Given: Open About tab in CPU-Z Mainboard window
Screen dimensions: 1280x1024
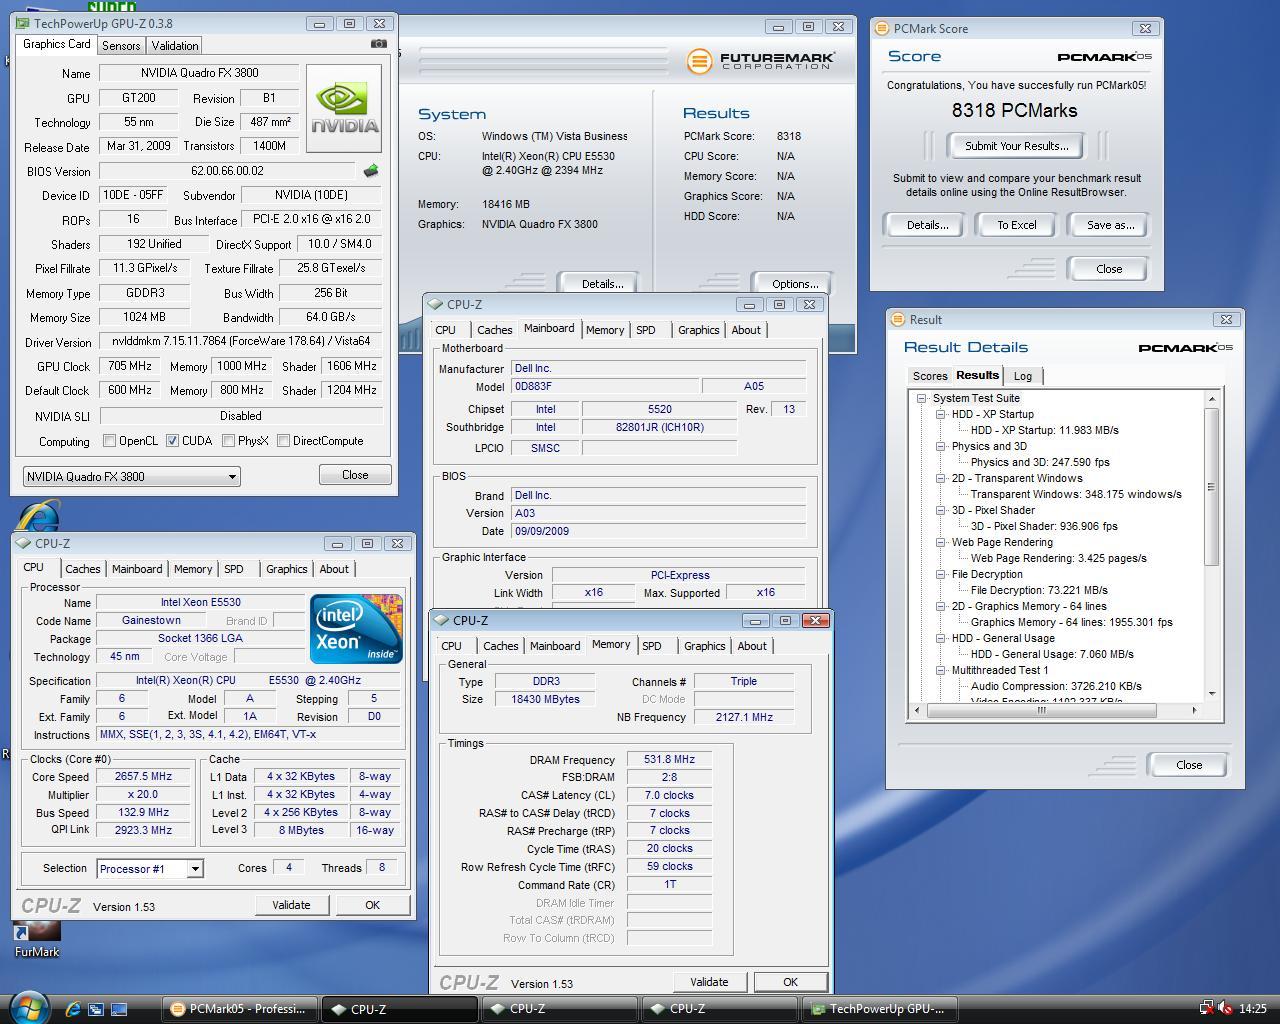Looking at the screenshot, I should [746, 330].
